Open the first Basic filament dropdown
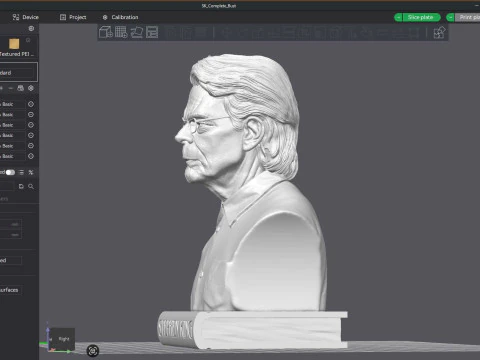480x360 pixels. click(x=12, y=104)
